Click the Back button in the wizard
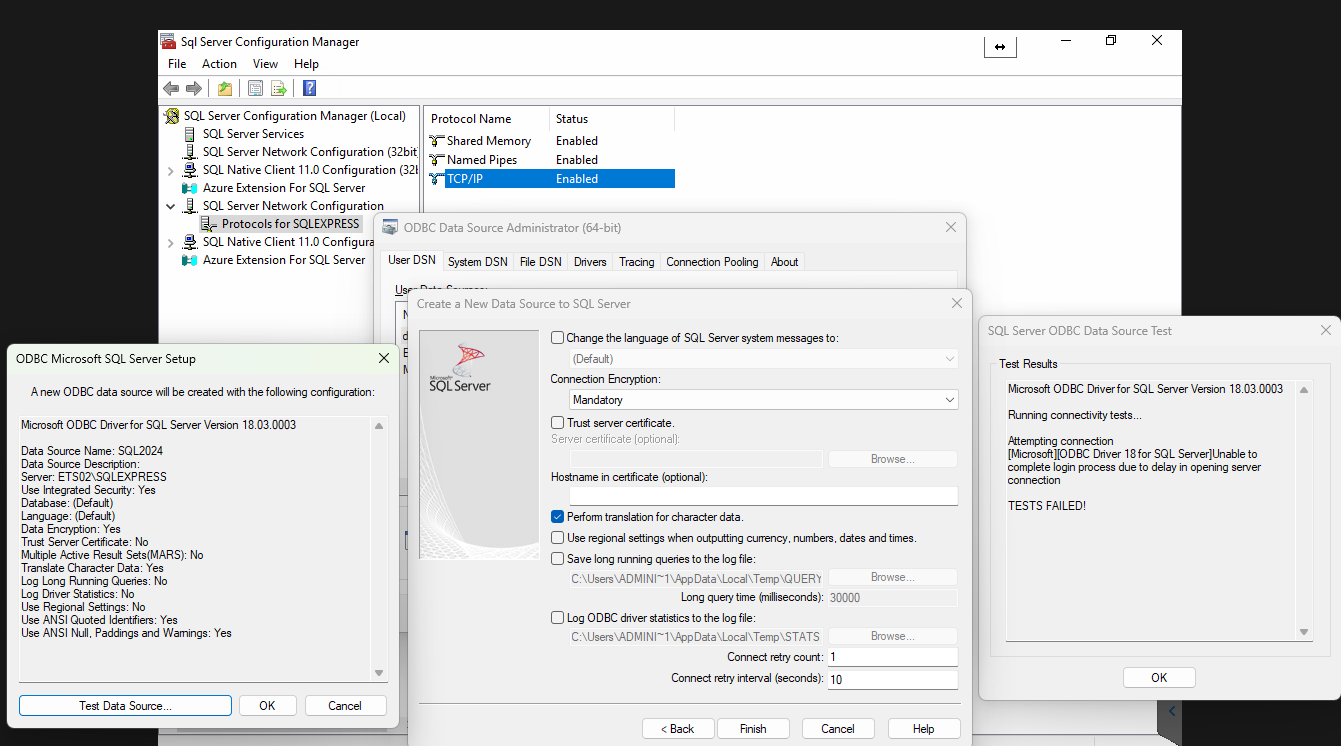 pyautogui.click(x=678, y=729)
